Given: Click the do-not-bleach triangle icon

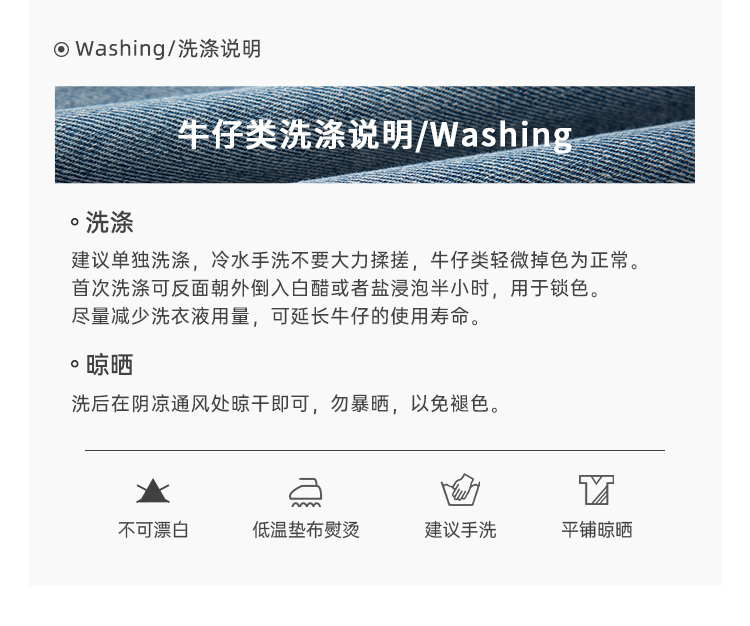Looking at the screenshot, I should (153, 491).
